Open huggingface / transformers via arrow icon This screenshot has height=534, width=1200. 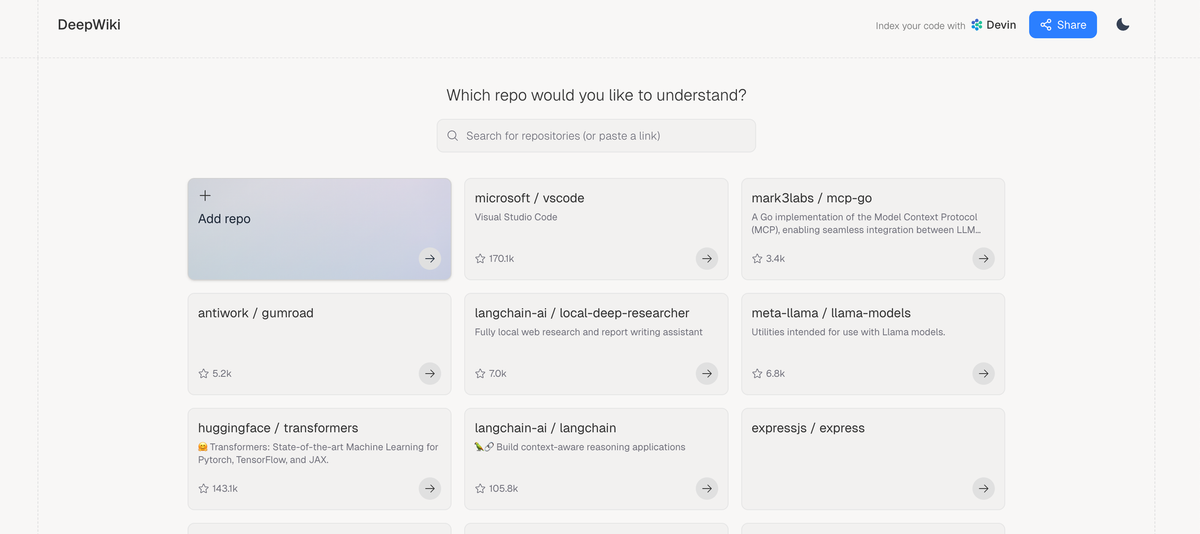pyautogui.click(x=429, y=489)
